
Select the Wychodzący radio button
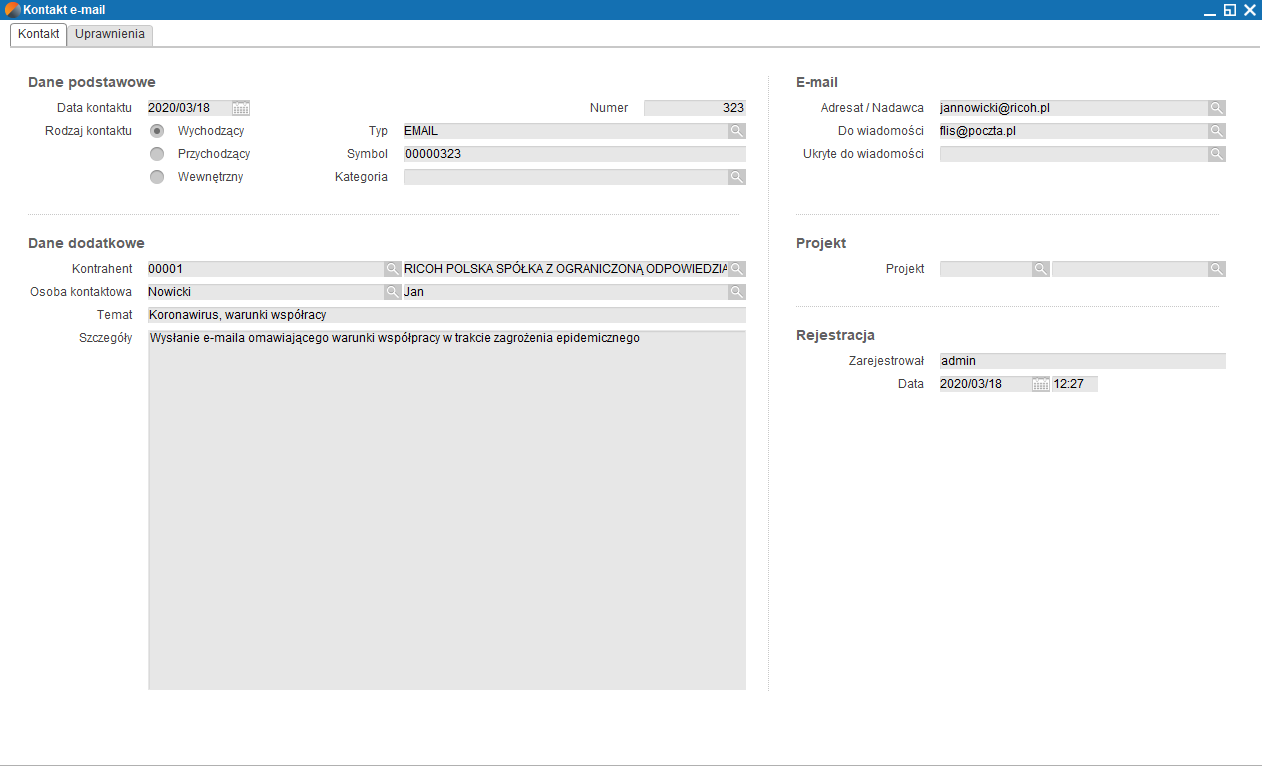coord(157,131)
